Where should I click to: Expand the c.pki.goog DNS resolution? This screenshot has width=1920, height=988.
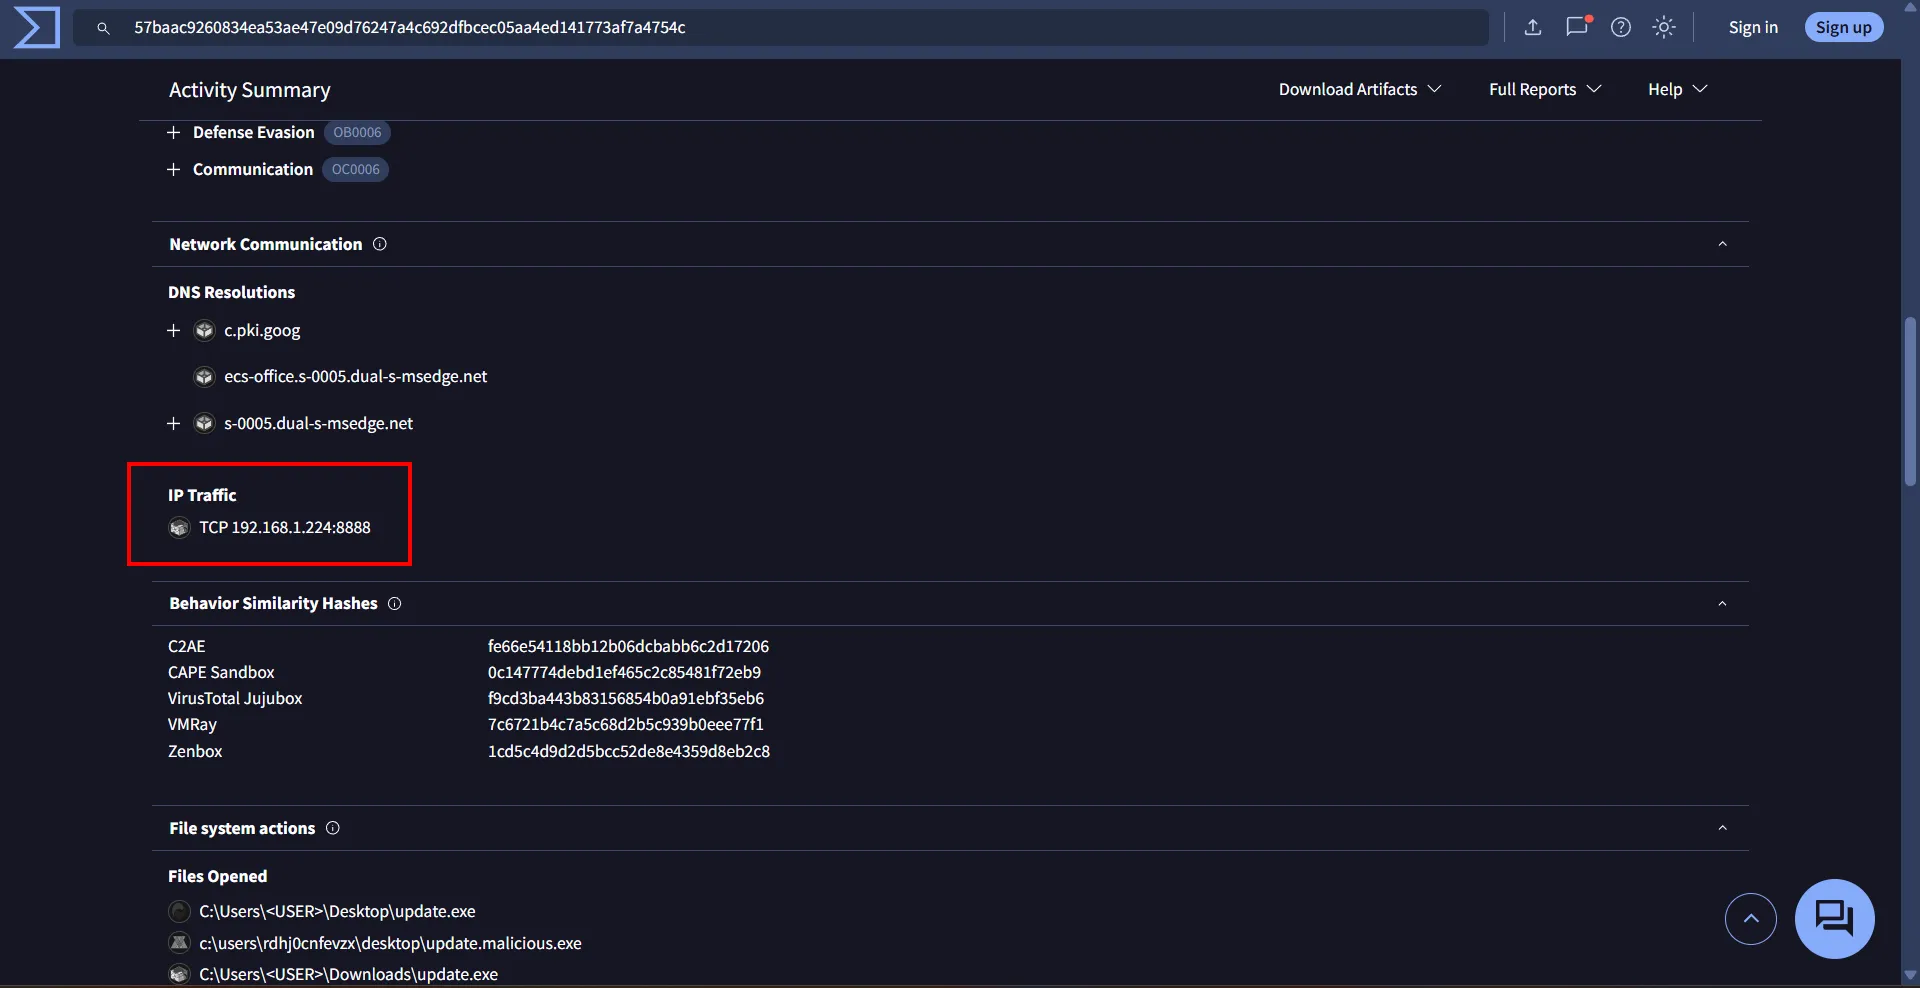tap(173, 331)
